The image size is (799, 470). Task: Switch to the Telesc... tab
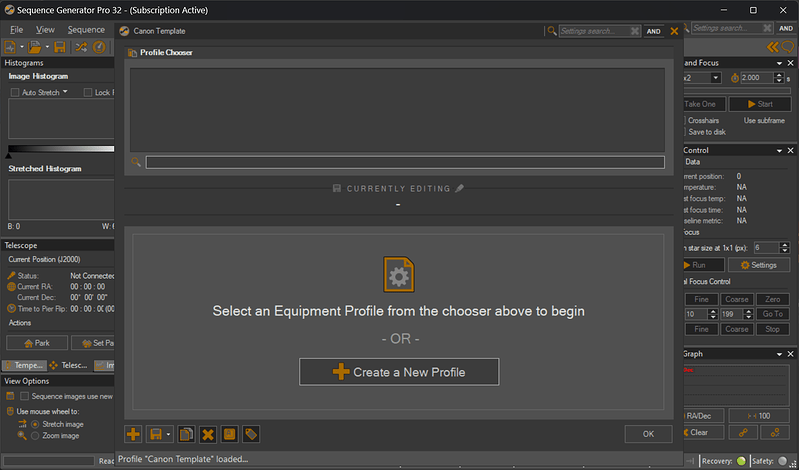(x=71, y=365)
